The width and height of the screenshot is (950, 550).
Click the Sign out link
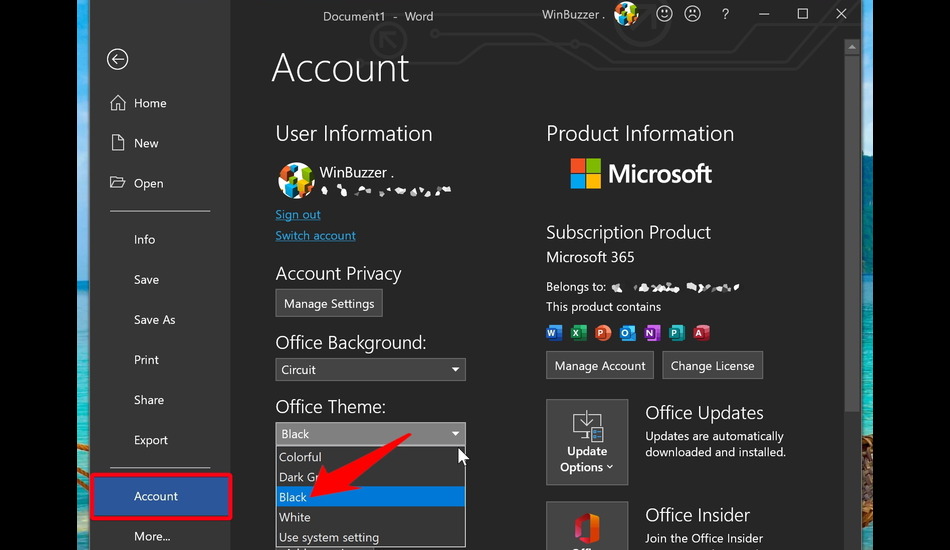298,215
